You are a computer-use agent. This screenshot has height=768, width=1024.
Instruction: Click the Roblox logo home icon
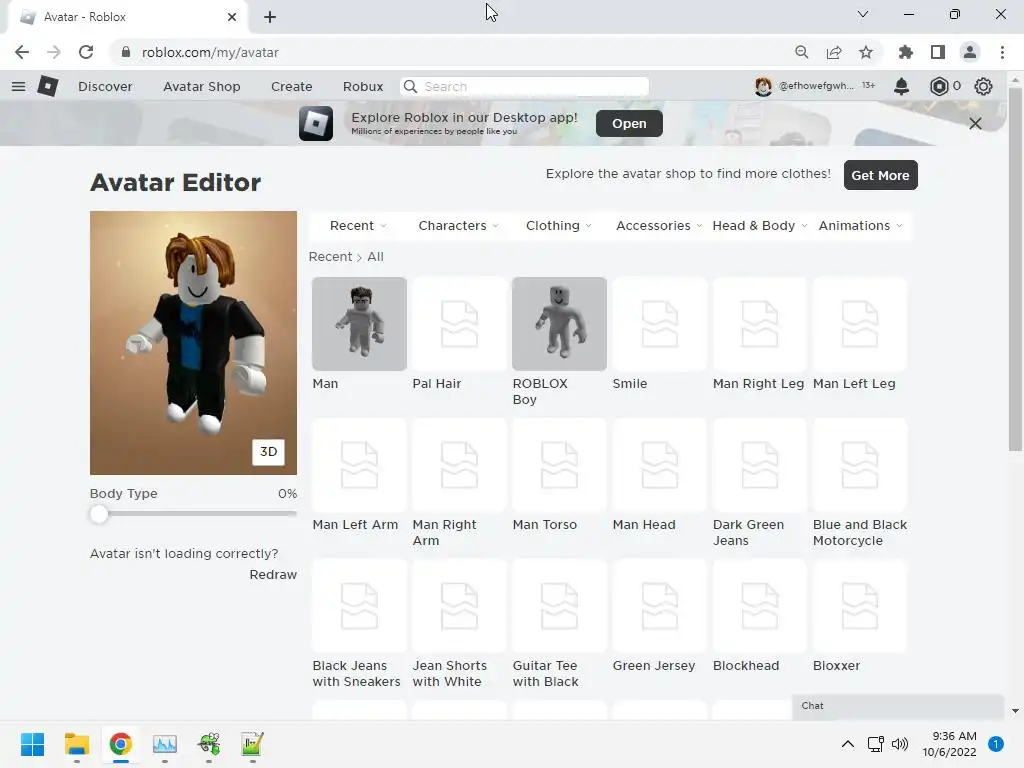click(48, 86)
